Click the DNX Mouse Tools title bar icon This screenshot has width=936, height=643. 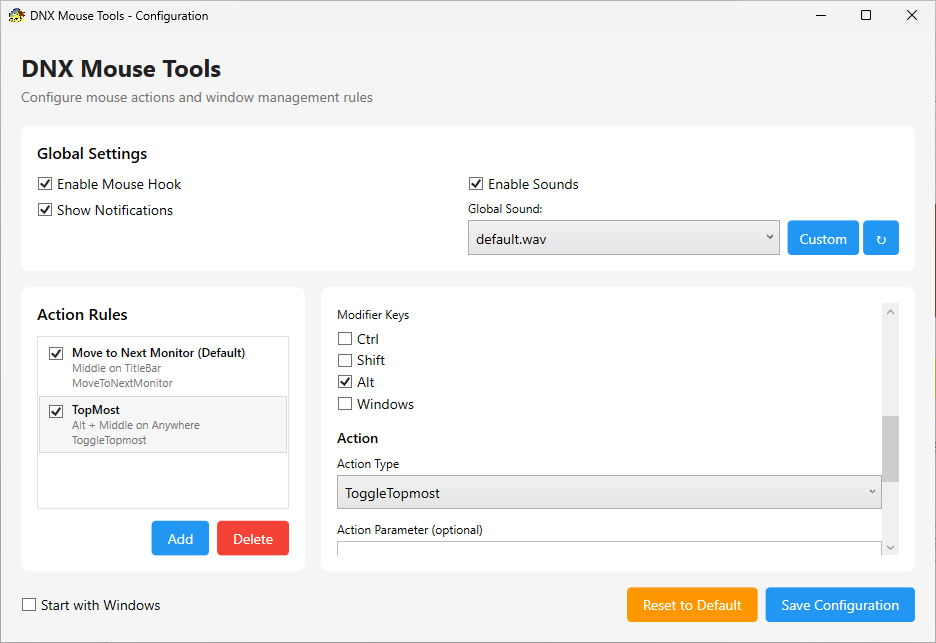[x=16, y=16]
